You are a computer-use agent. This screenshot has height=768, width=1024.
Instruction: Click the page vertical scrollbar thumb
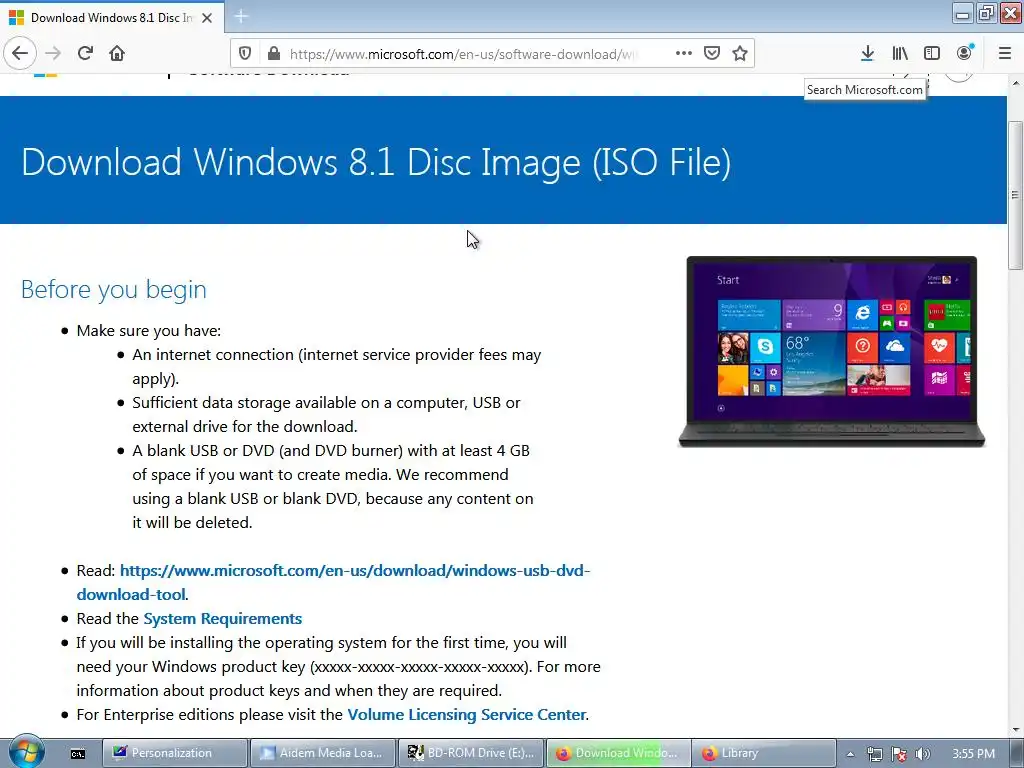click(x=1015, y=195)
